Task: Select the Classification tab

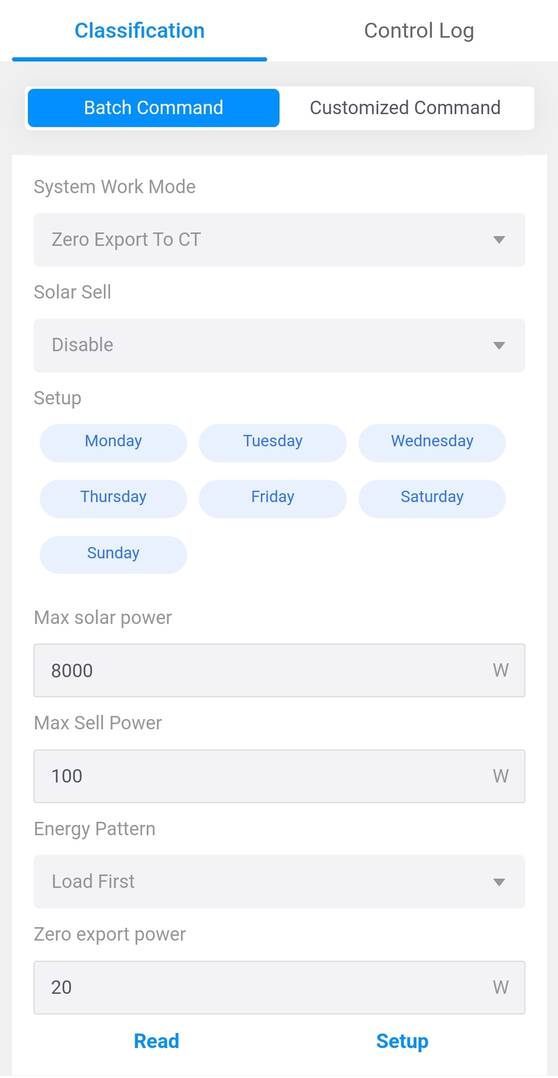Action: (140, 31)
